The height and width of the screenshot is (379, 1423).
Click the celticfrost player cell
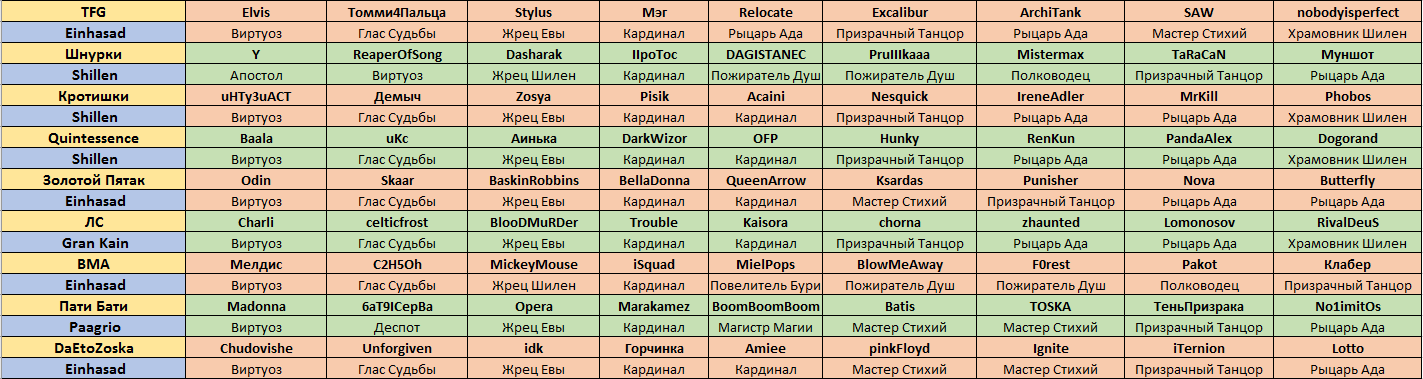396,222
